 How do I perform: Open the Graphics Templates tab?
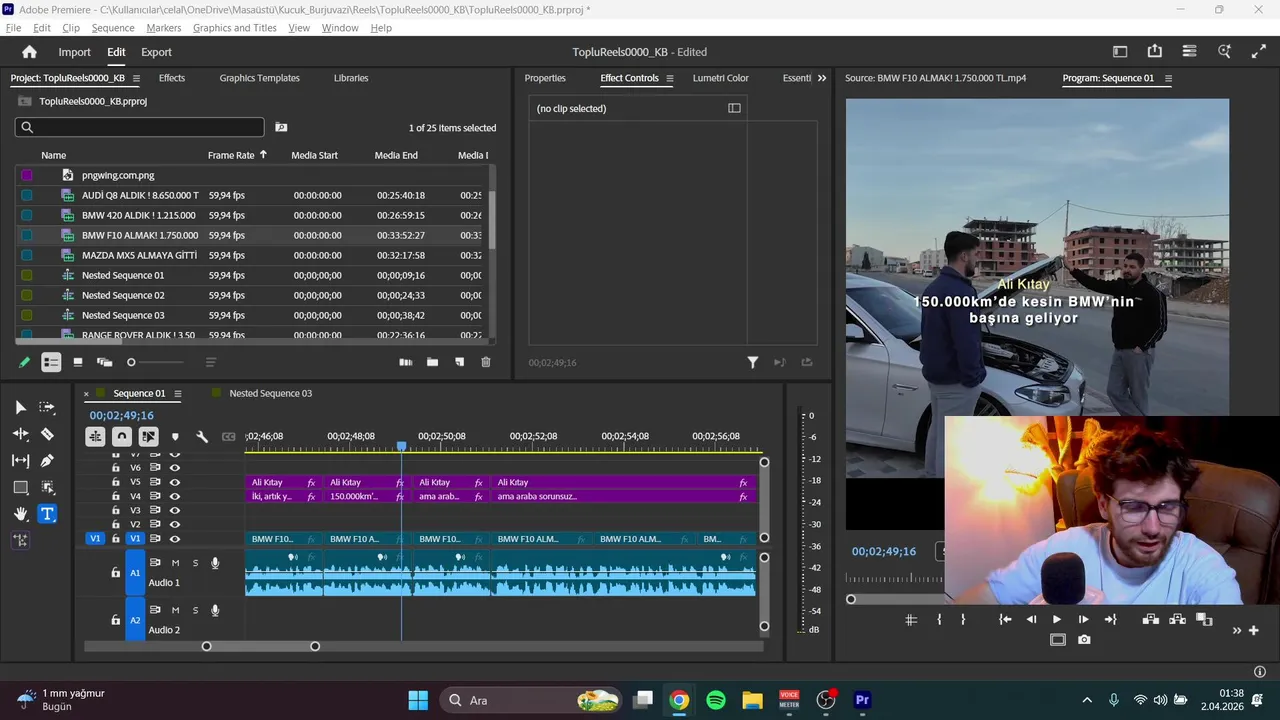[x=260, y=78]
